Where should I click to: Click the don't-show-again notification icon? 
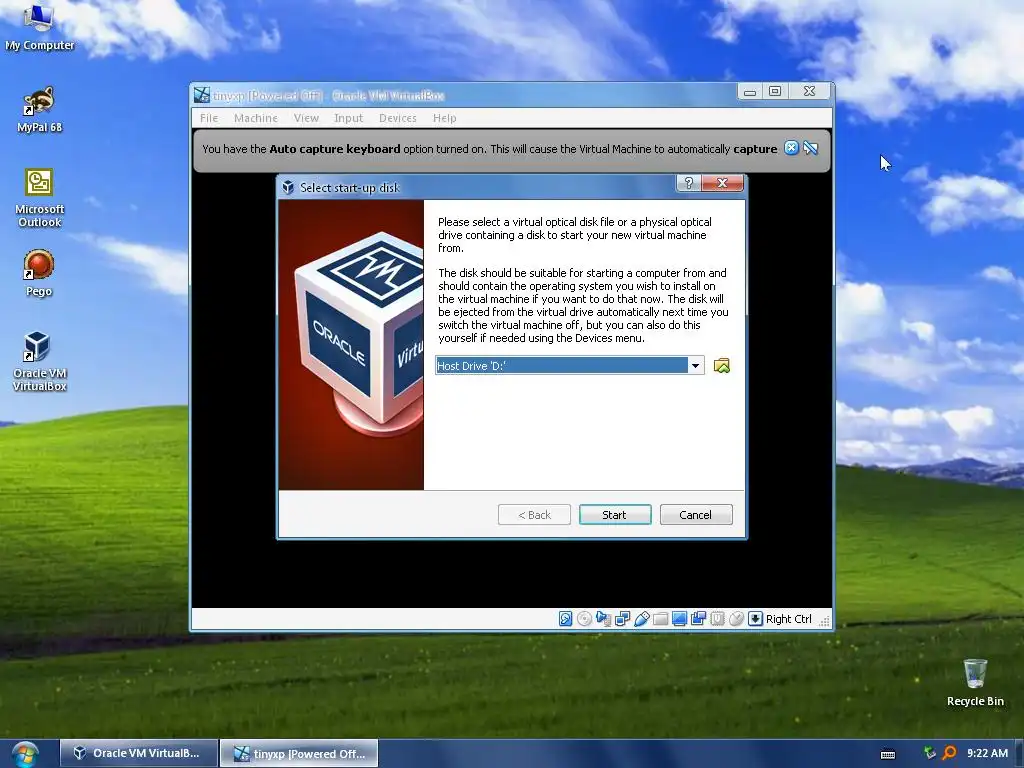click(x=810, y=148)
